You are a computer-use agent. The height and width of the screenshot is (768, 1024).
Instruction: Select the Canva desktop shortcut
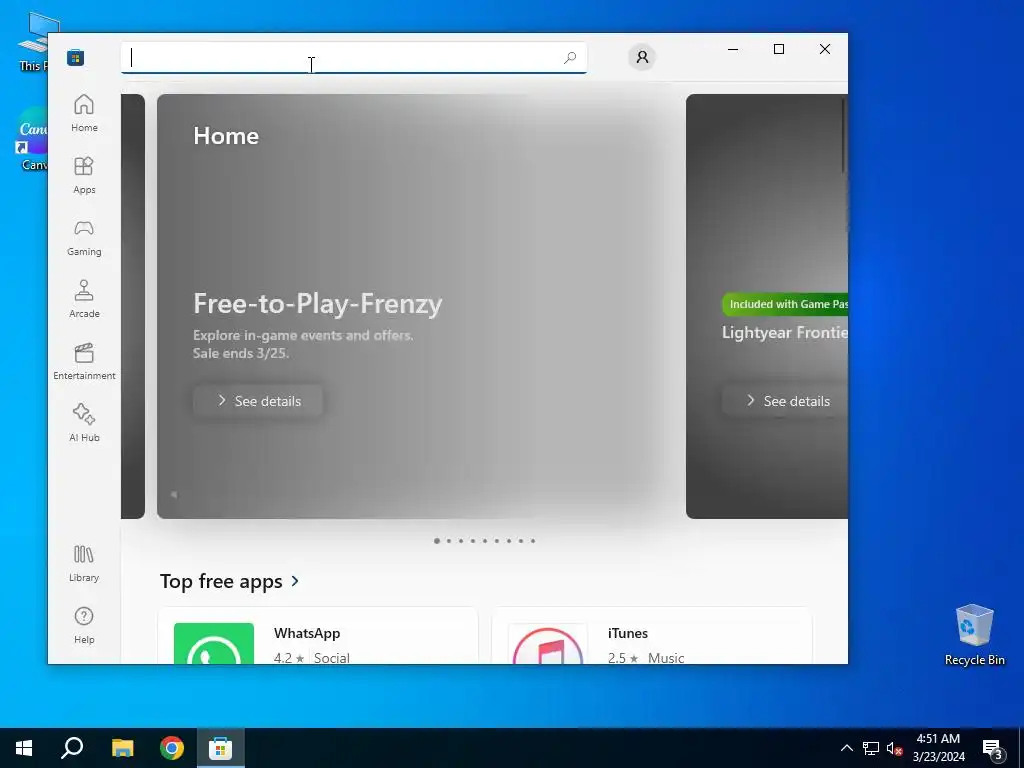[x=32, y=140]
